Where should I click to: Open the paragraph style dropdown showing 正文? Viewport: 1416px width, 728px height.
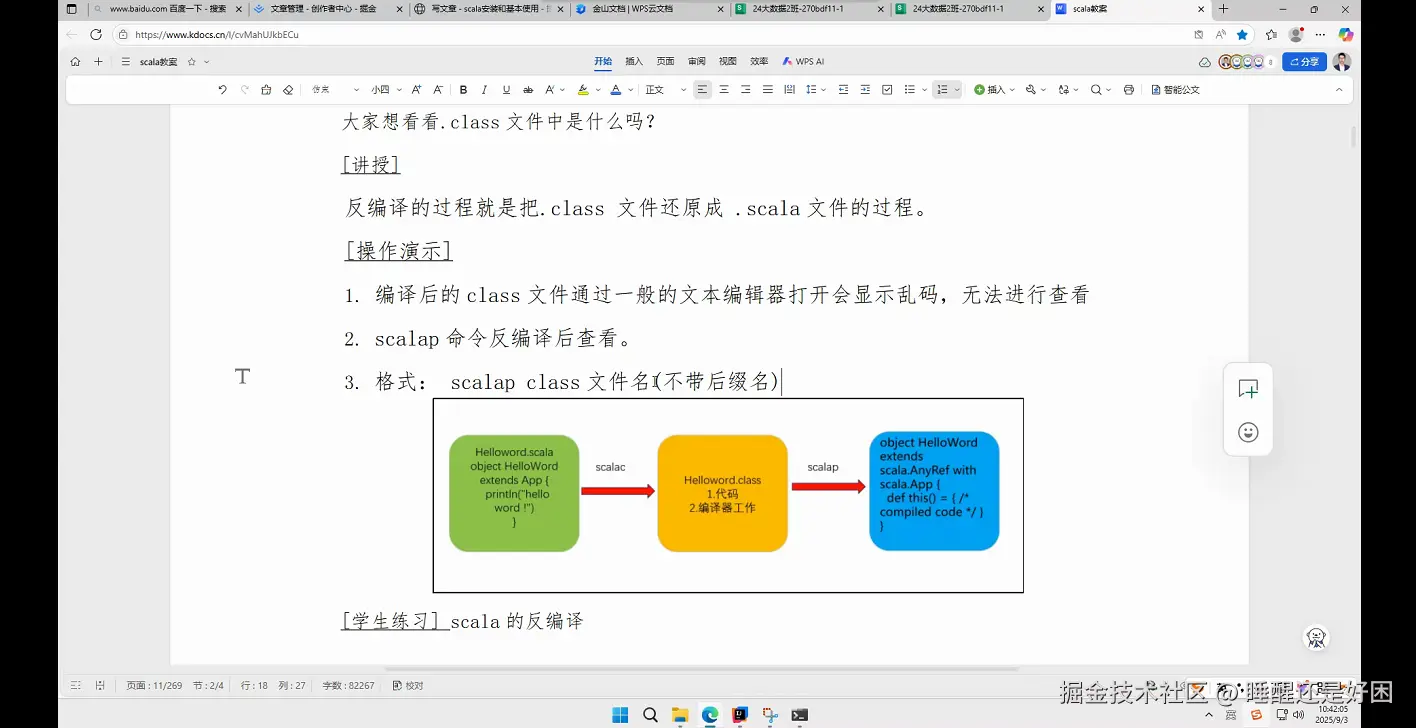pyautogui.click(x=655, y=89)
